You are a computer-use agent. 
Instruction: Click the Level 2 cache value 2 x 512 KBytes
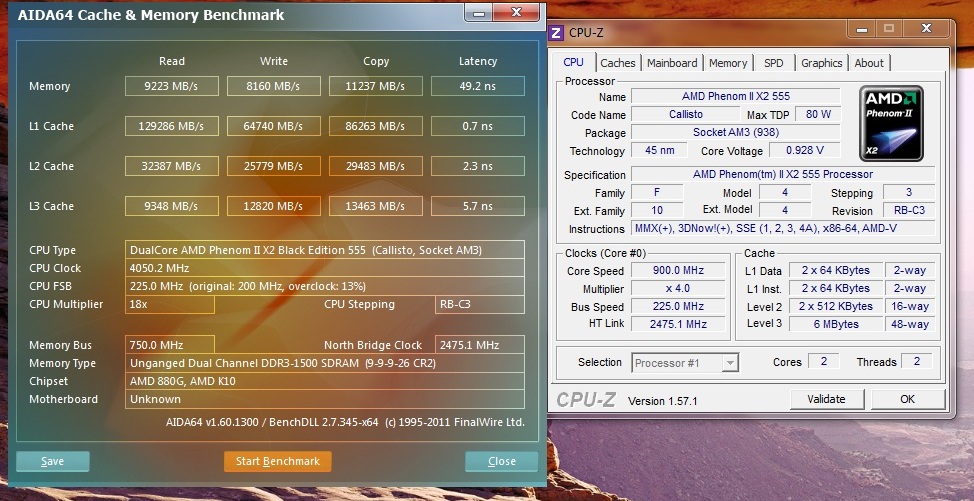836,306
